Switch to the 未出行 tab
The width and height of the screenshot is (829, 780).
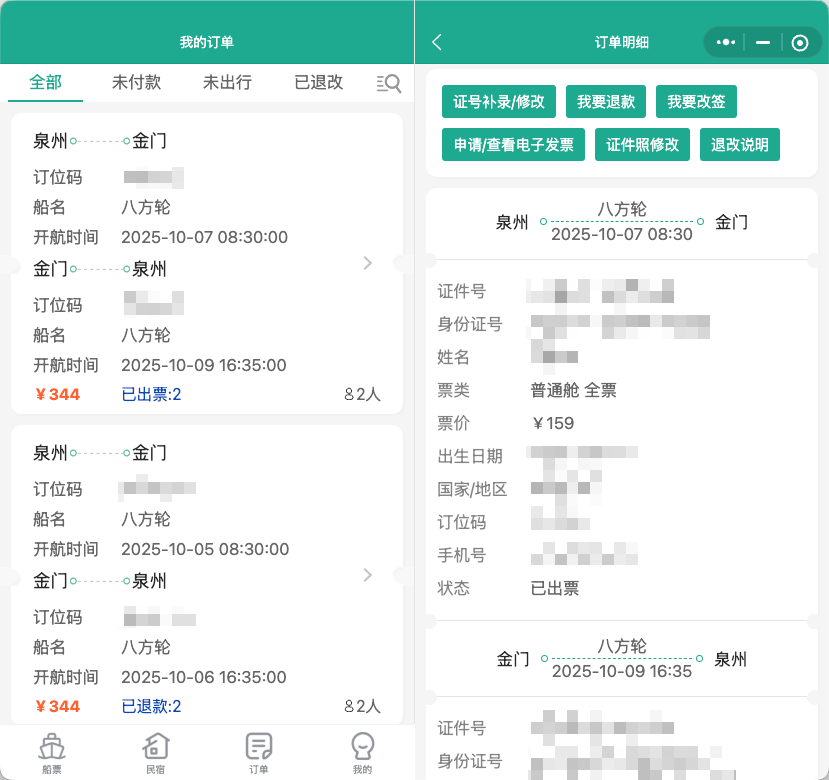pos(227,83)
